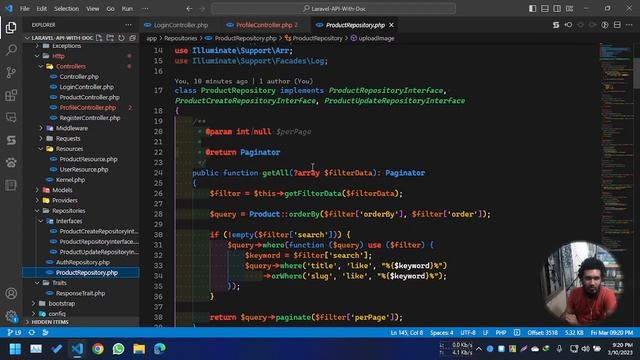Viewport: 640px width, 360px height.
Task: Change end of line via LF
Action: (485, 333)
